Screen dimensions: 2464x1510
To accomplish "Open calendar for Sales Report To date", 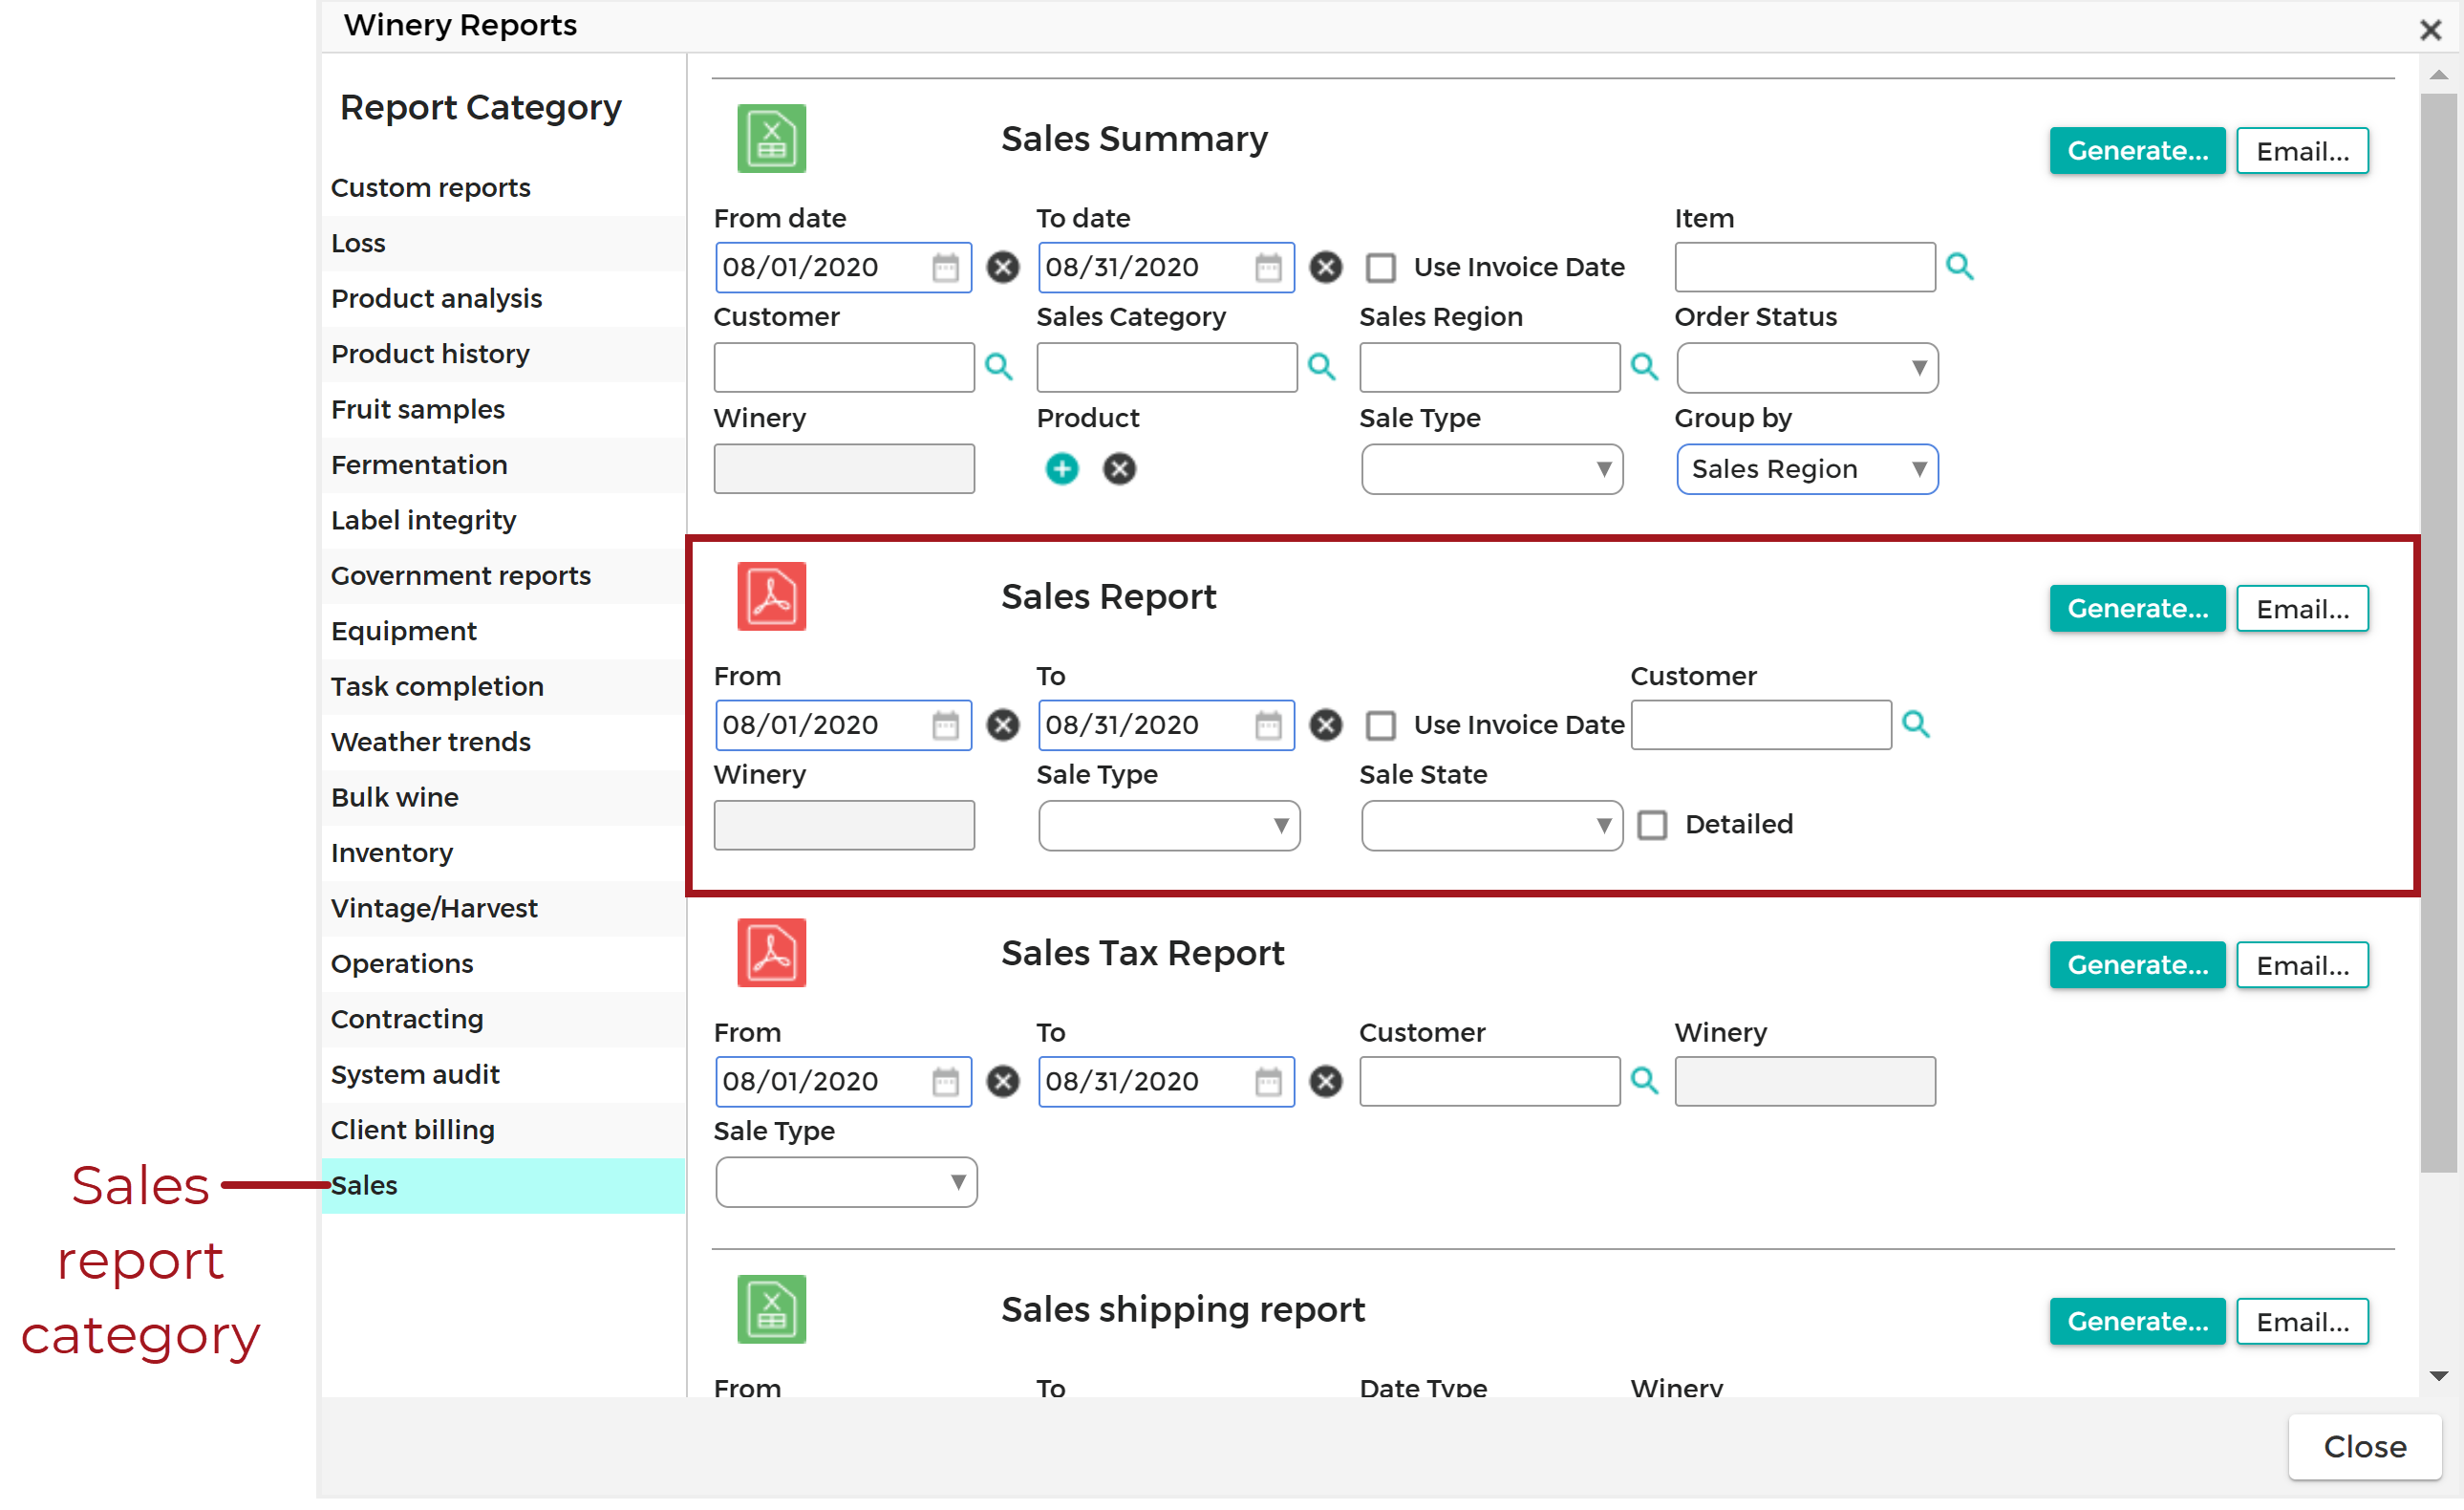I will 1268,725.
